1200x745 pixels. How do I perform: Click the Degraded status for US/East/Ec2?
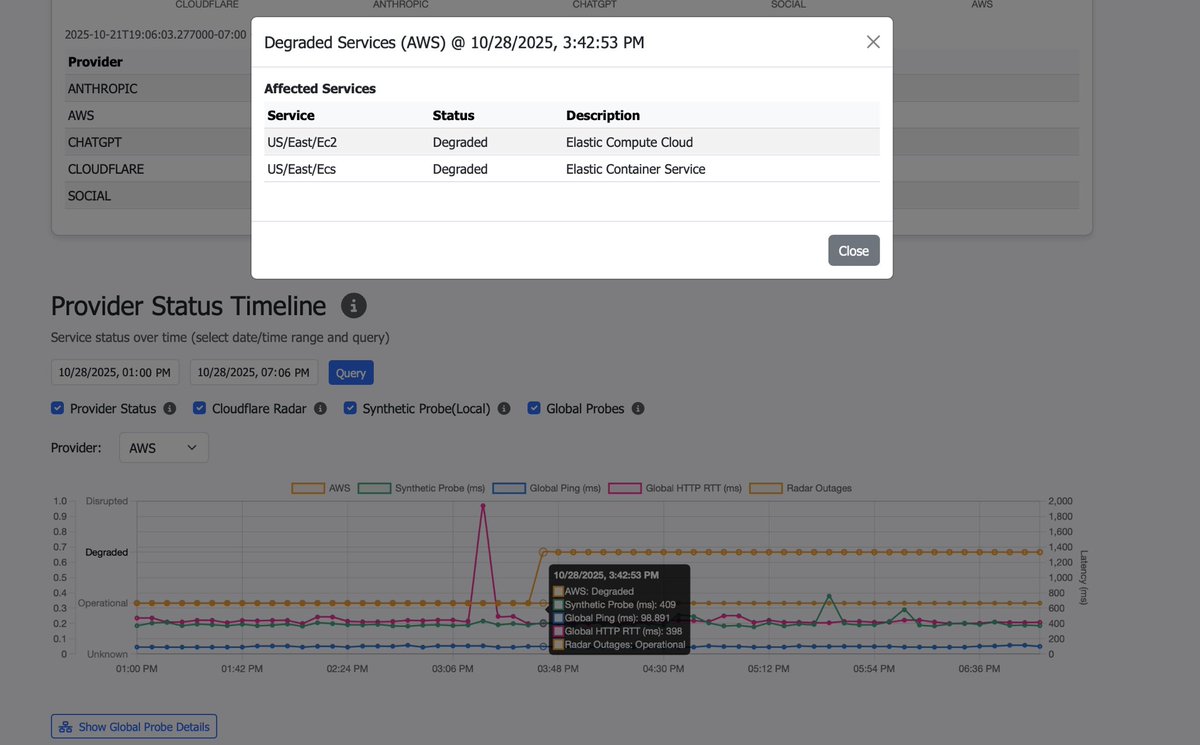[x=460, y=142]
